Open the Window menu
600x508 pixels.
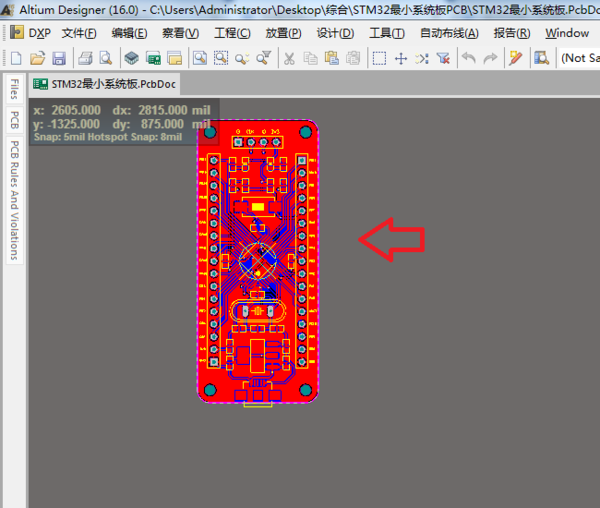coord(567,33)
